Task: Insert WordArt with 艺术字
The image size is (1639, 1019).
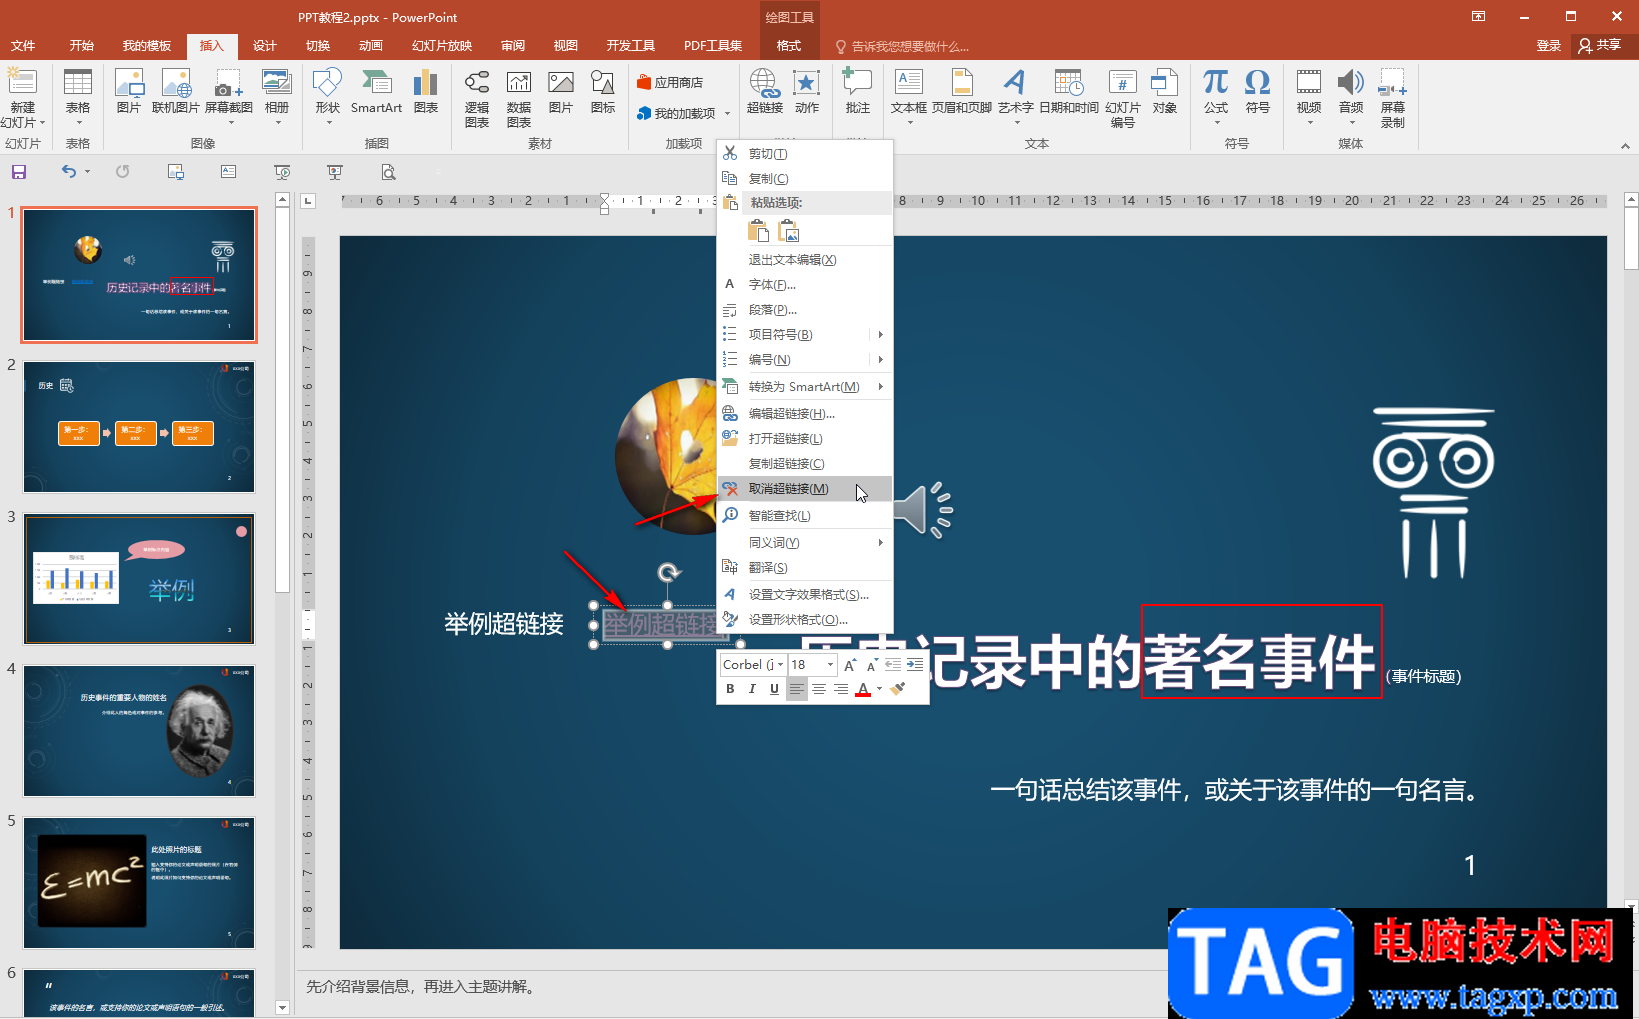Action: 1015,97
